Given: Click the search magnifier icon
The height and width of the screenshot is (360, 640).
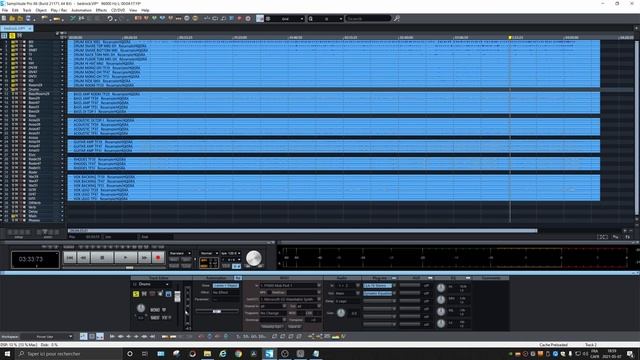Looking at the screenshot, I should pos(396,18).
